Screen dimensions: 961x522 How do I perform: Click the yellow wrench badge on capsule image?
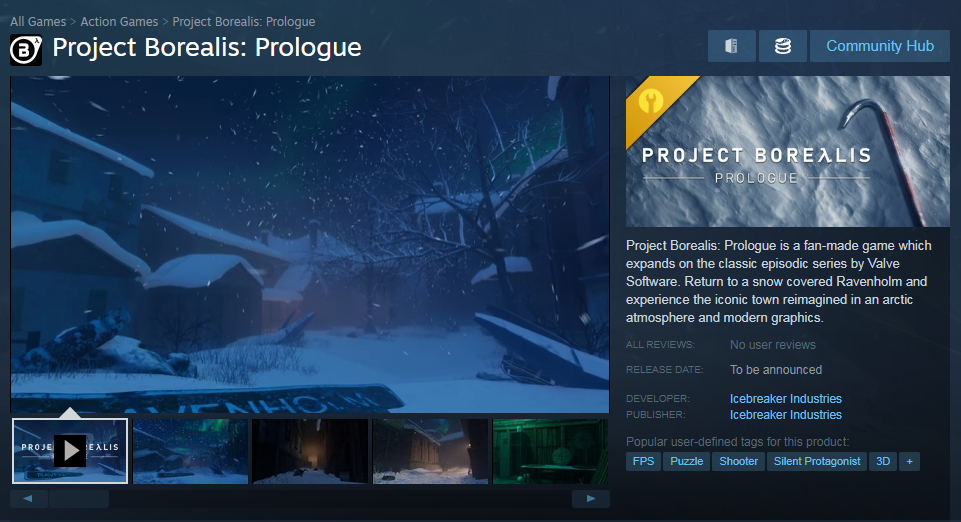(x=651, y=101)
